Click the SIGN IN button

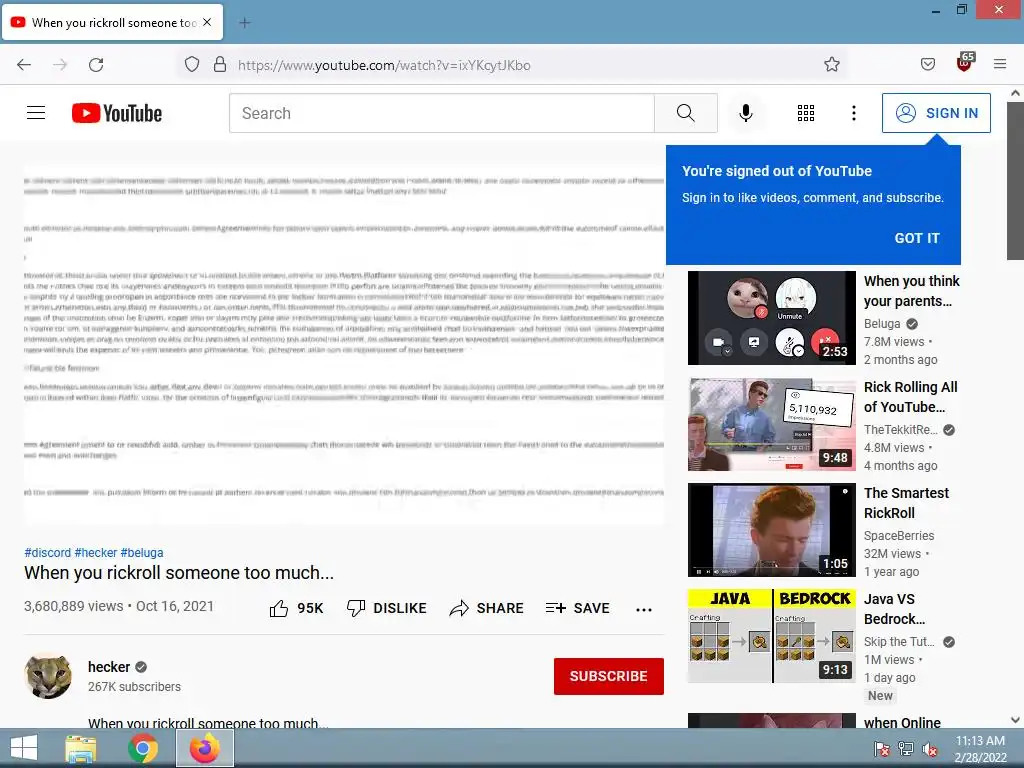pyautogui.click(x=936, y=113)
